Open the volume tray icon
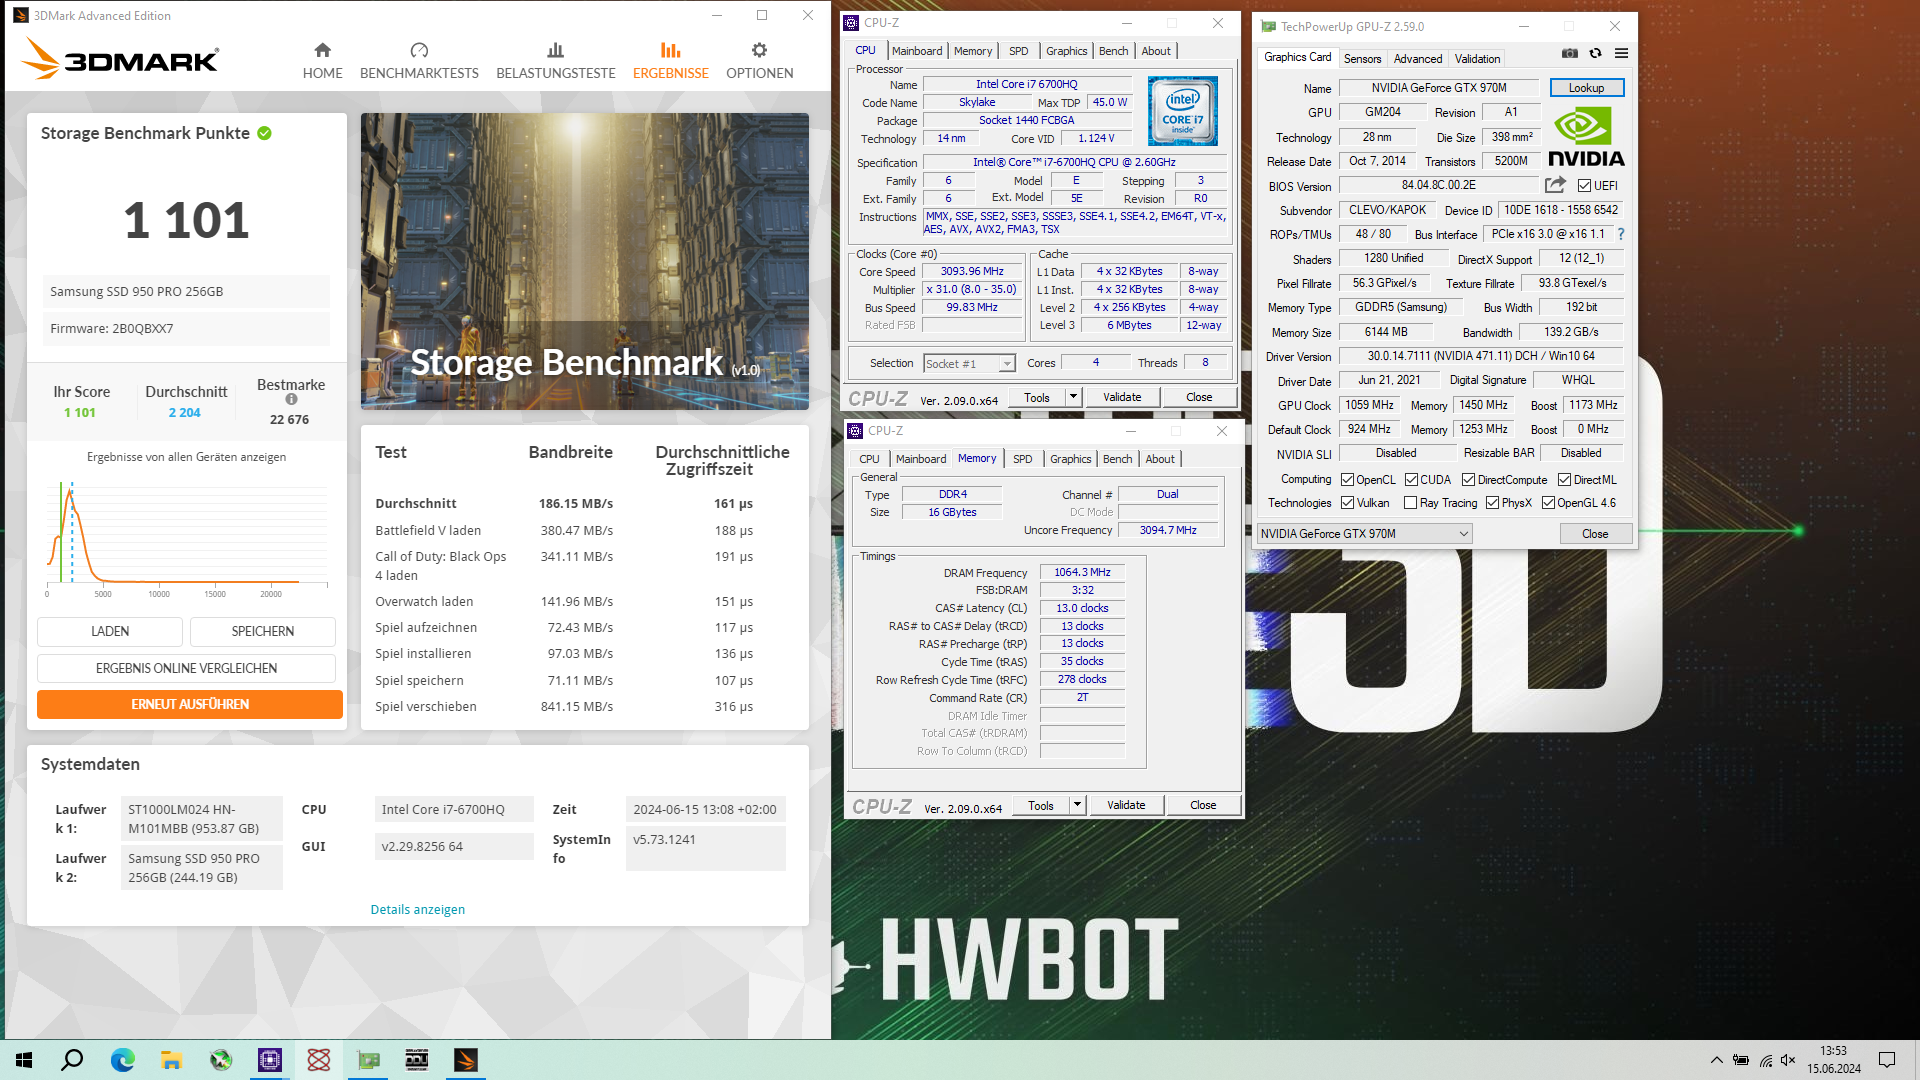The image size is (1920, 1080). tap(1788, 1060)
